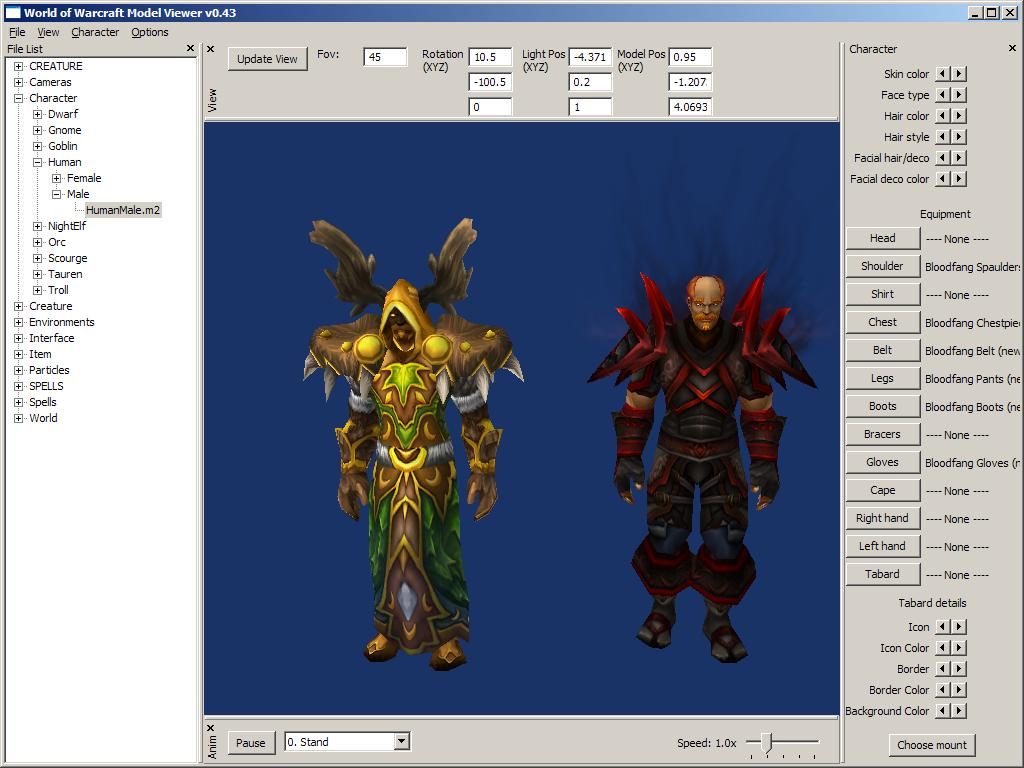This screenshot has width=1024, height=768.
Task: Expand the Female tree node
Action: [56, 178]
